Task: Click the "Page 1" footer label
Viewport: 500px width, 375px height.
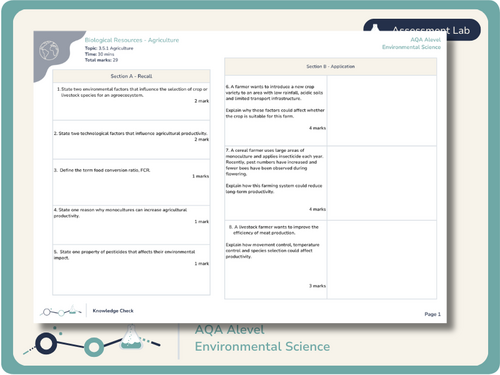Action: [432, 314]
